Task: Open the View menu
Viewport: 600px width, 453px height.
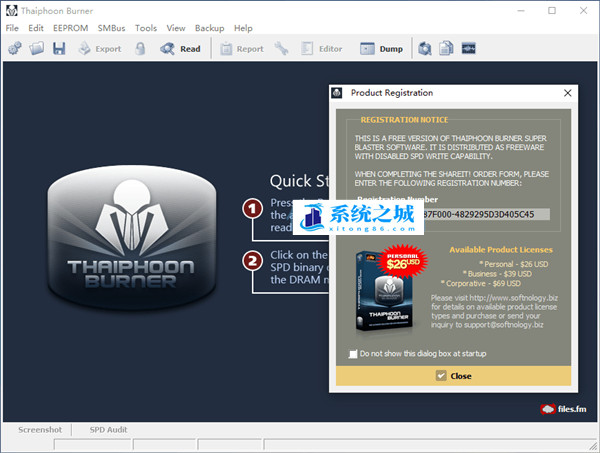Action: point(176,28)
